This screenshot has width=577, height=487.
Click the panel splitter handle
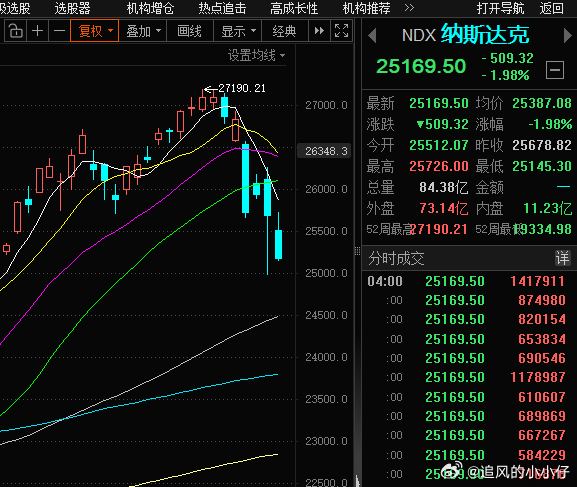point(357,251)
